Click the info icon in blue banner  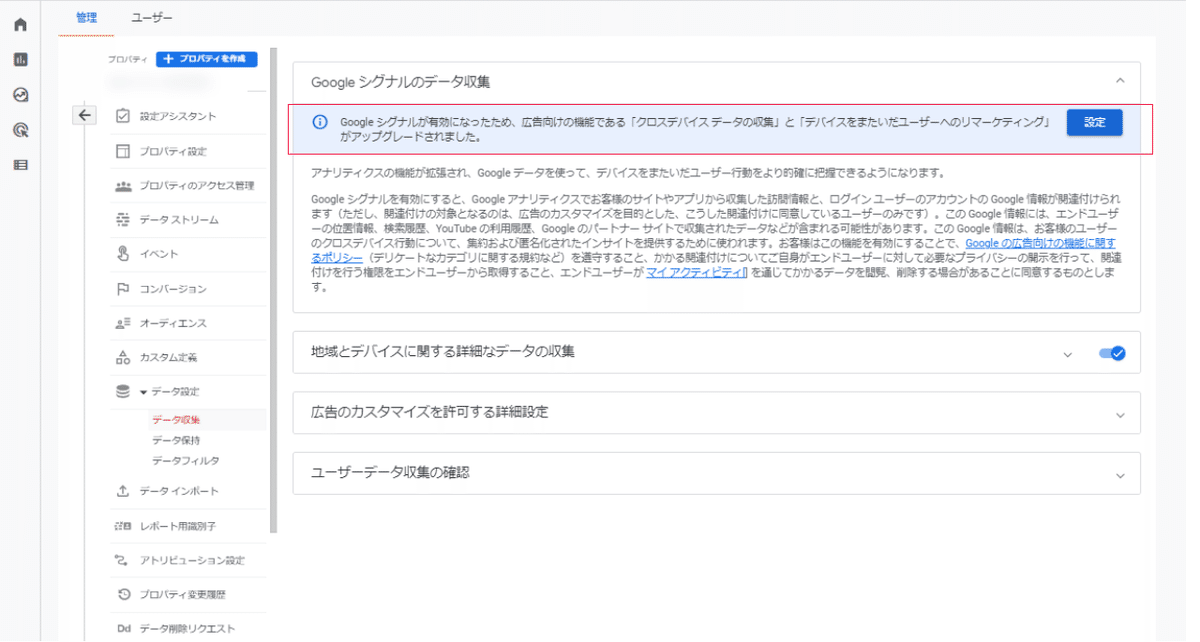coord(320,122)
